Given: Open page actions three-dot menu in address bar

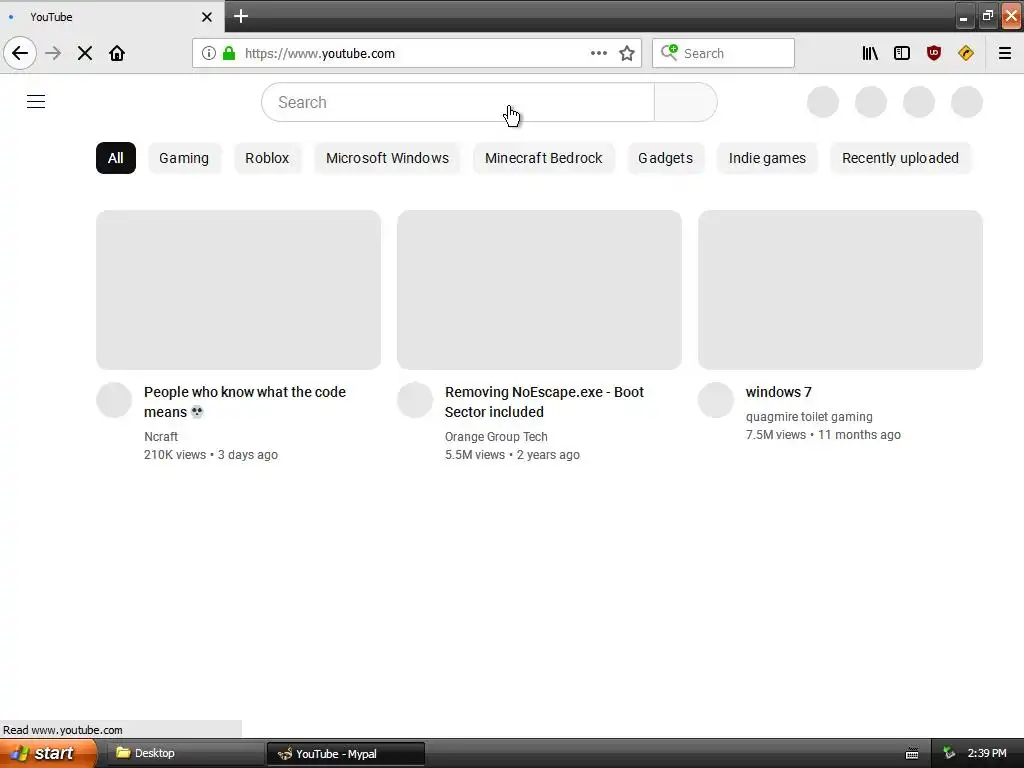Looking at the screenshot, I should point(599,53).
